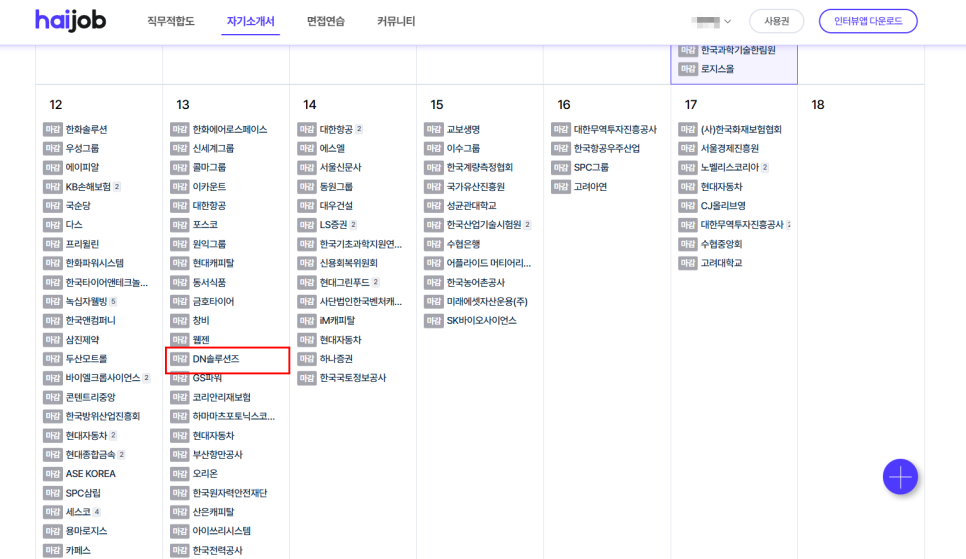
Task: Click the blue floating plus button
Action: click(900, 477)
